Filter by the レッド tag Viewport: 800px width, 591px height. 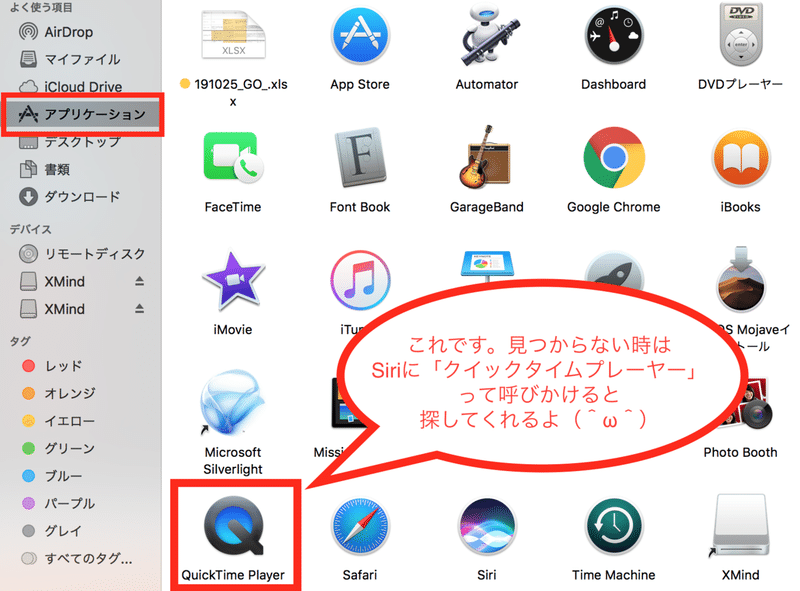pos(52,366)
